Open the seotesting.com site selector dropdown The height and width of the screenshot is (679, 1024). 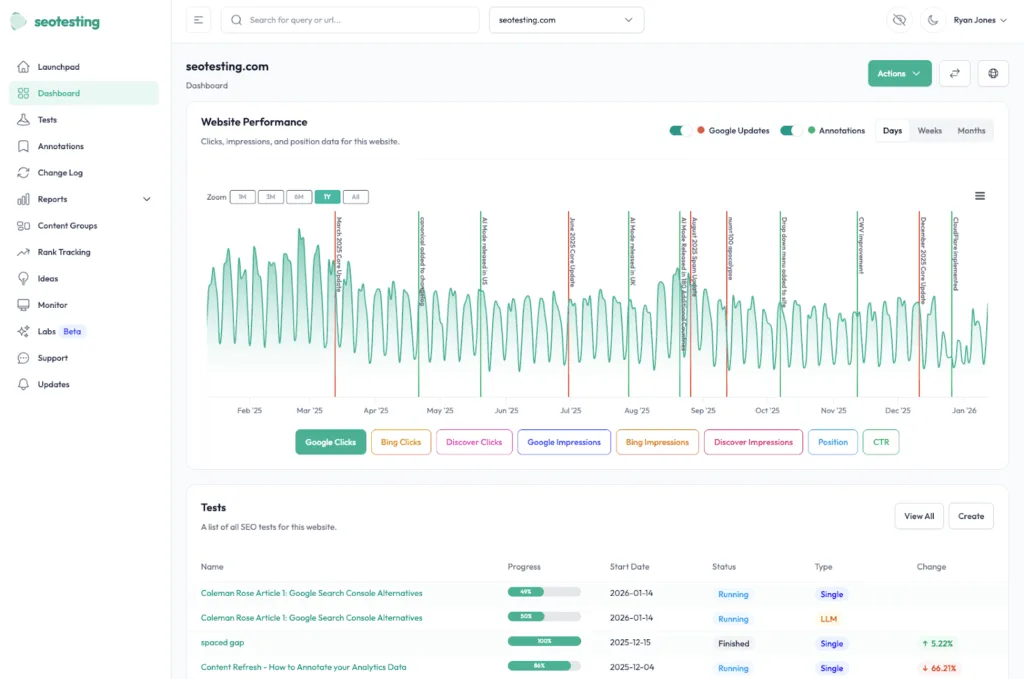click(566, 19)
